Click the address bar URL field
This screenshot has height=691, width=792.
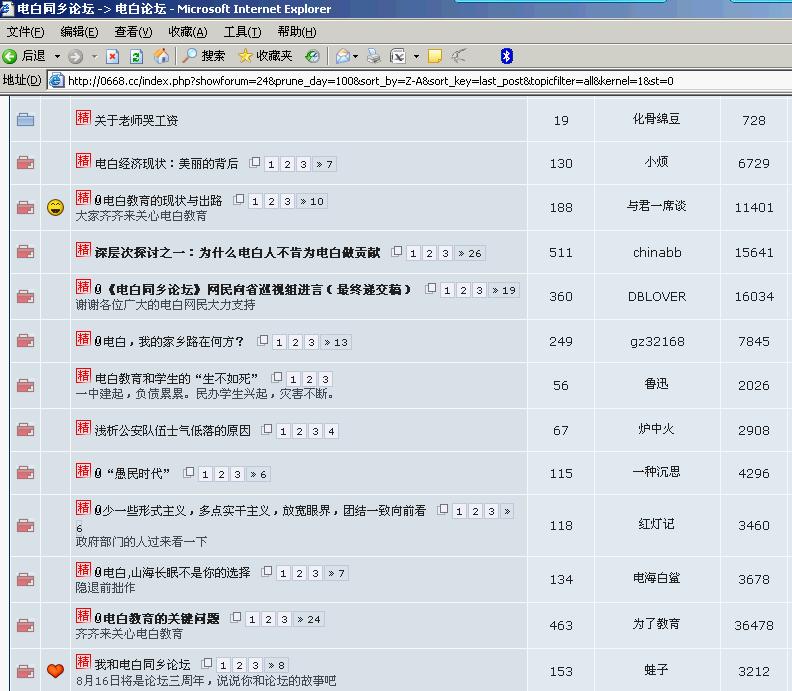(400, 81)
